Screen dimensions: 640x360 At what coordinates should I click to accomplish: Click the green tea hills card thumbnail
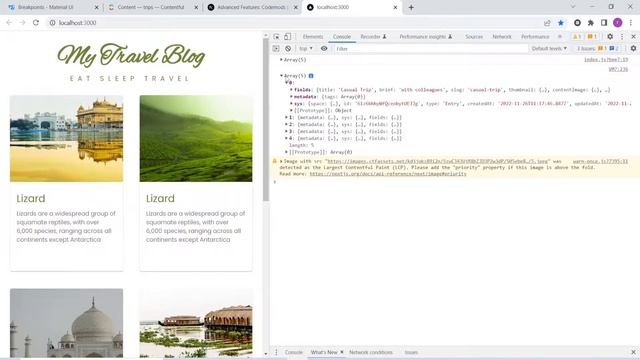(196, 138)
